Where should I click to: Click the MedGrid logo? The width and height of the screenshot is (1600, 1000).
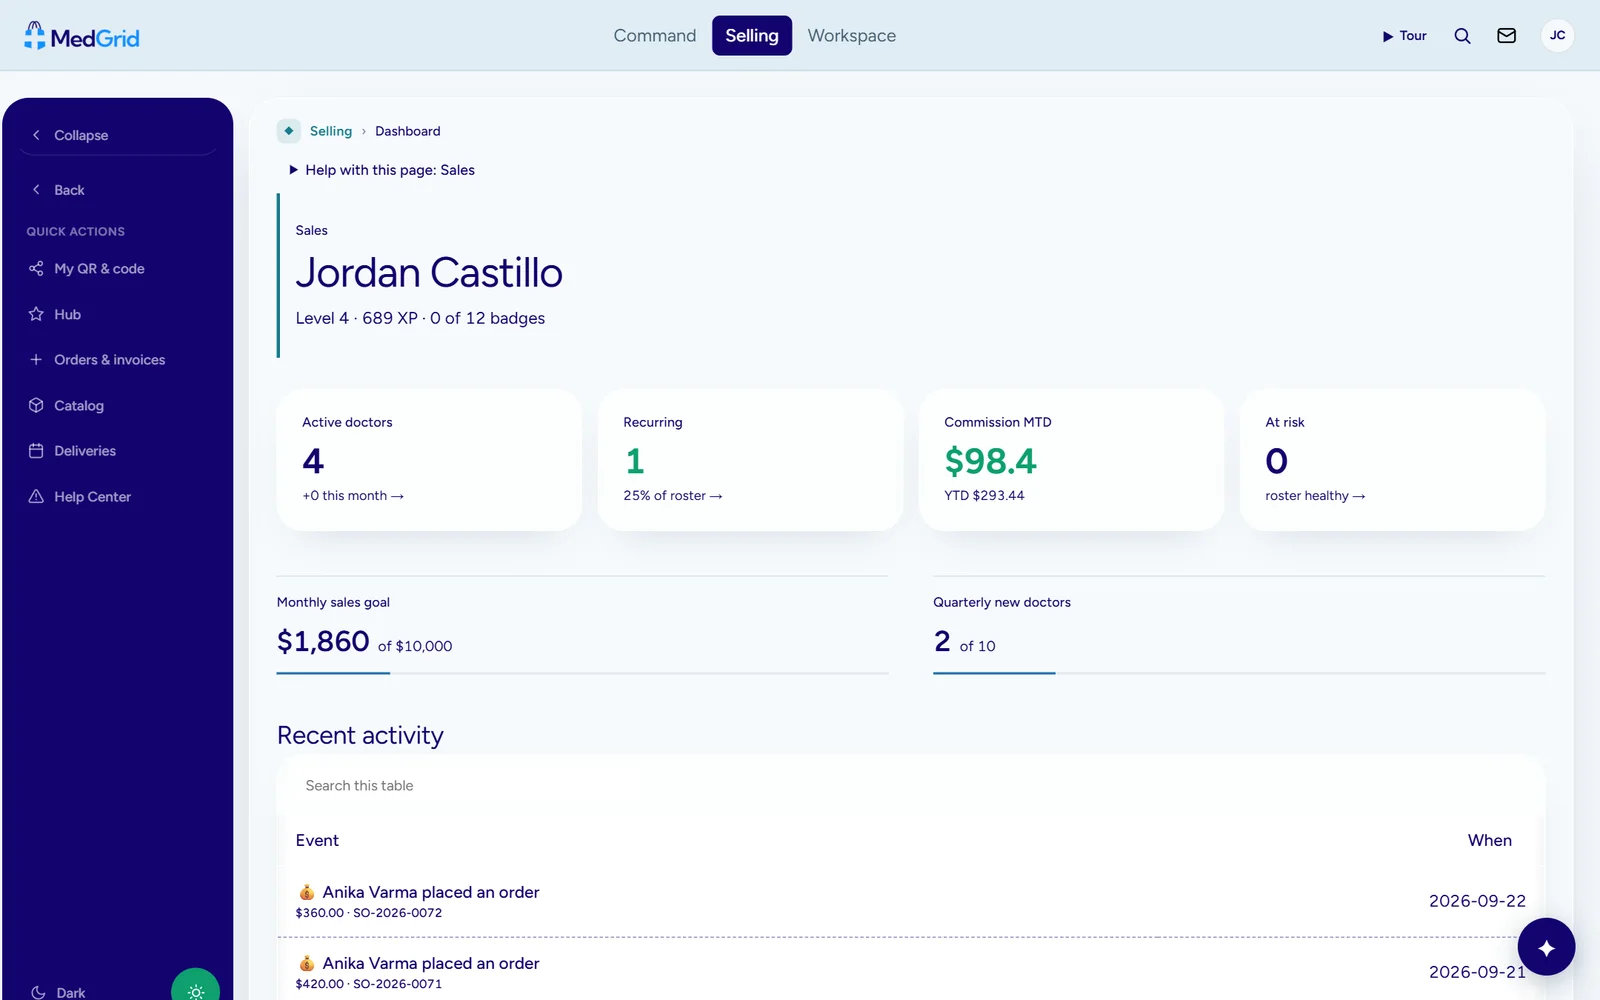[81, 36]
